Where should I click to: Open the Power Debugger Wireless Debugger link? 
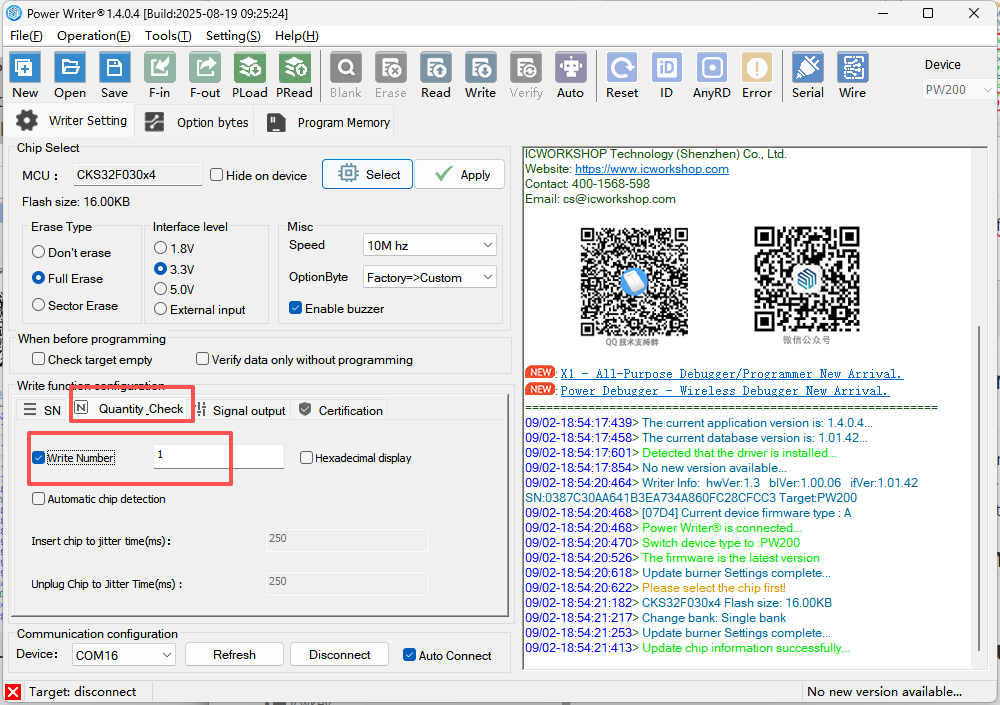point(724,390)
